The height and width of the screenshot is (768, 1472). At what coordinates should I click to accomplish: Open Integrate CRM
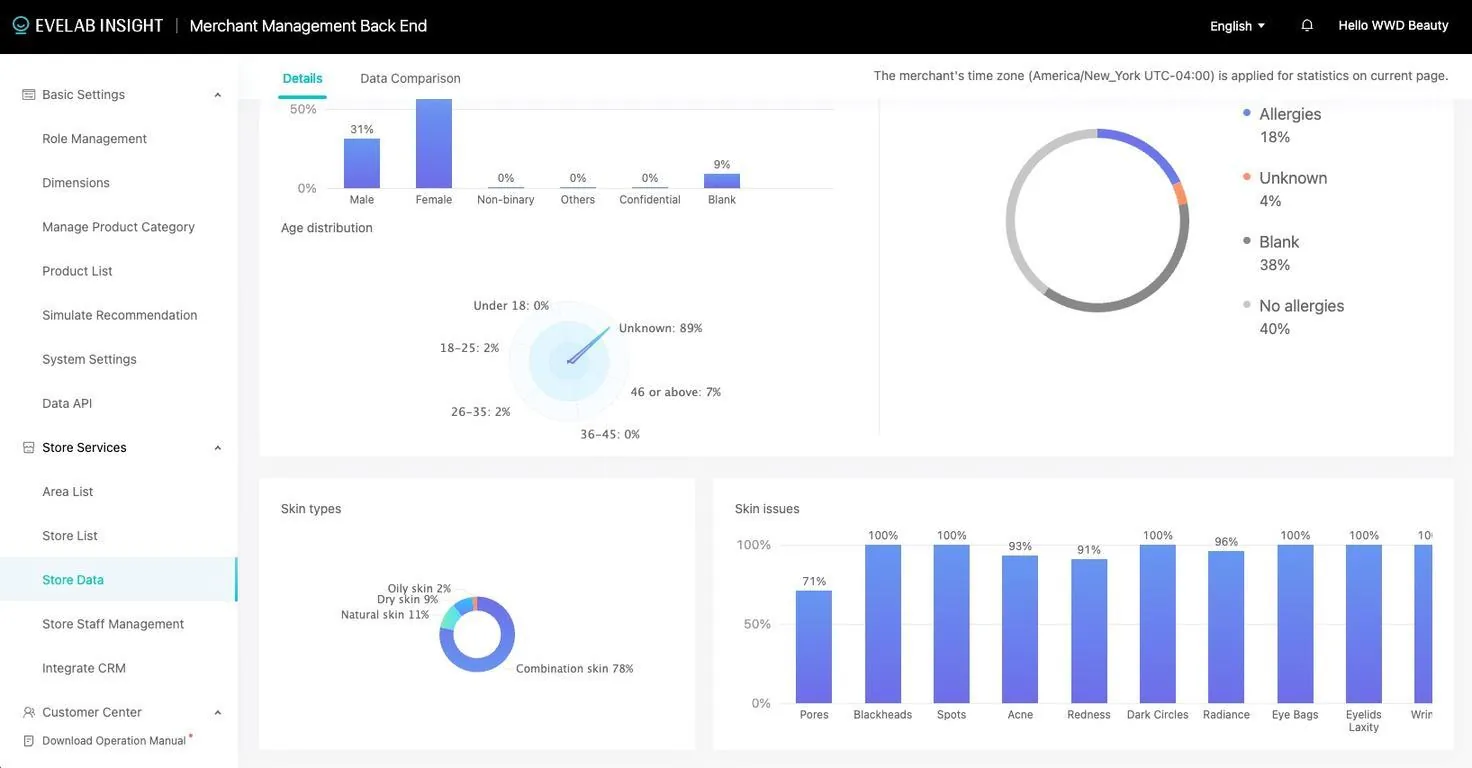84,668
